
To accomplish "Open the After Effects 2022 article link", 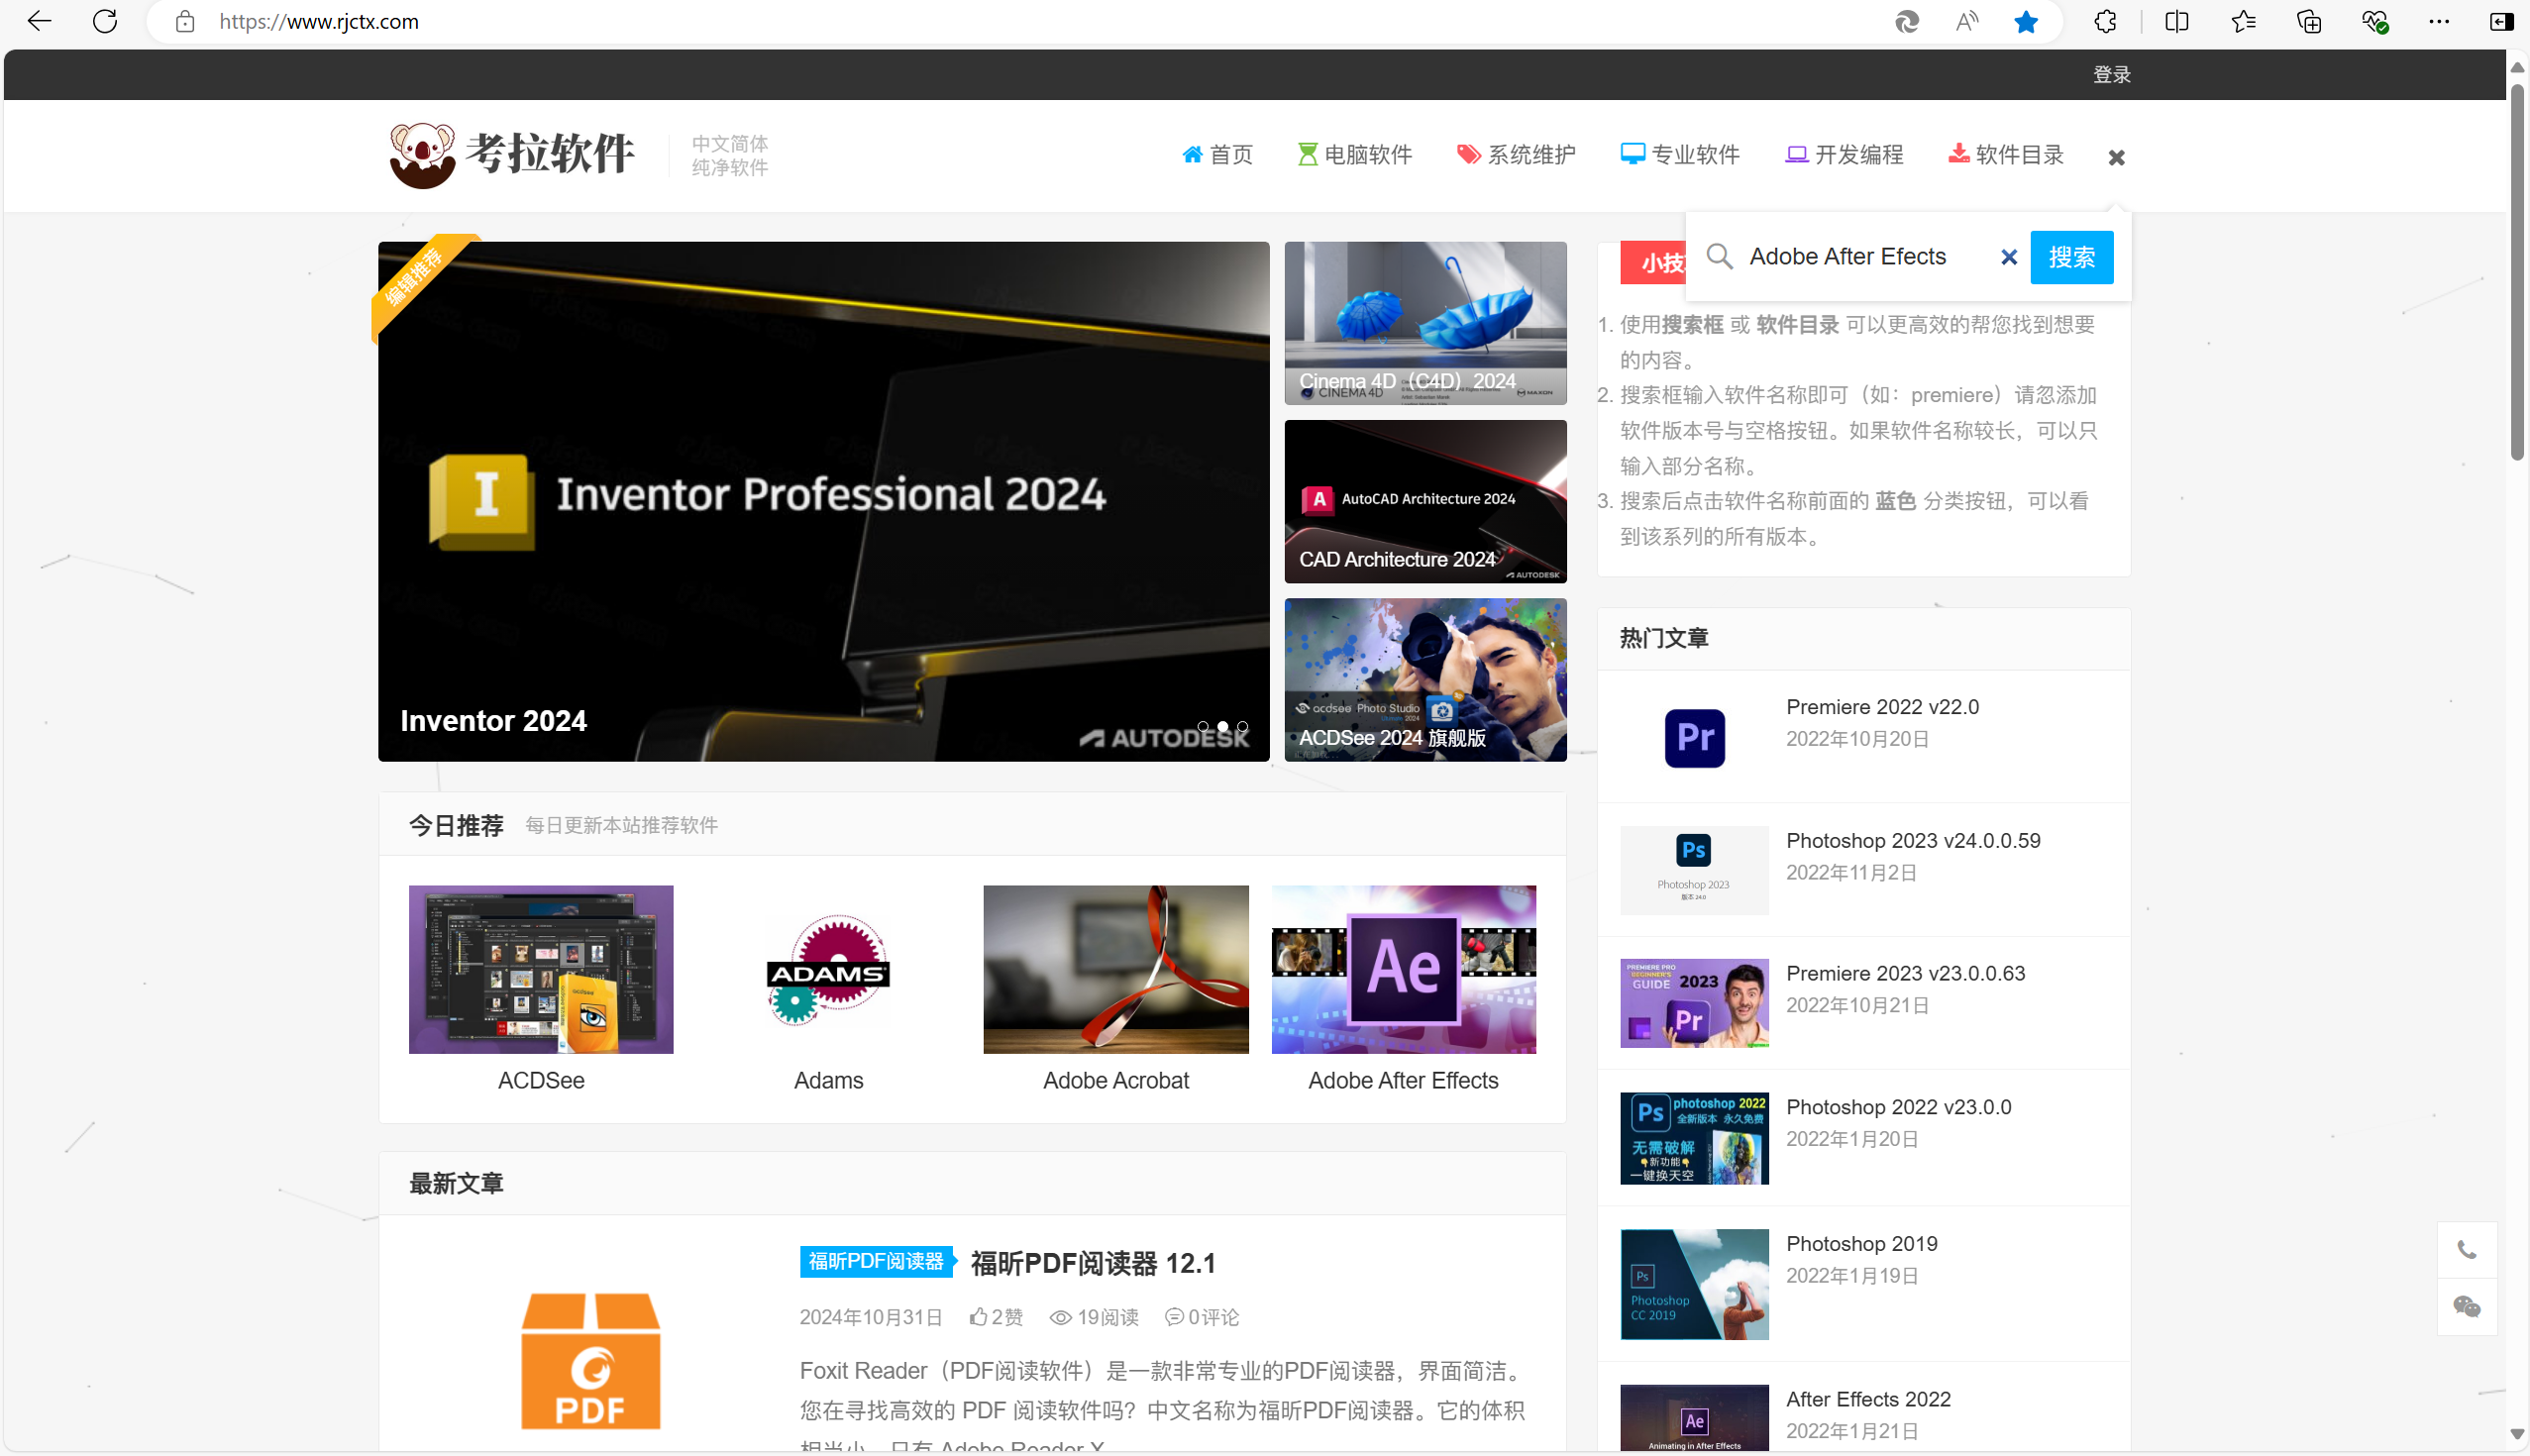I will [x=1868, y=1399].
